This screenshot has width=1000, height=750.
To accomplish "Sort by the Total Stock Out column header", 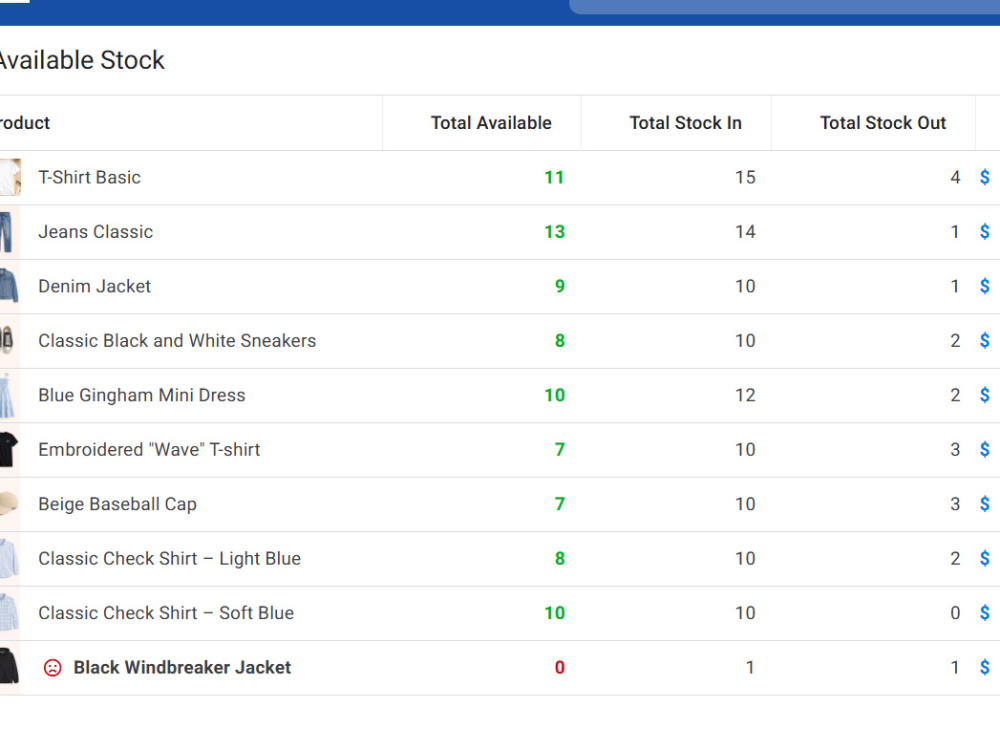I will pos(883,122).
